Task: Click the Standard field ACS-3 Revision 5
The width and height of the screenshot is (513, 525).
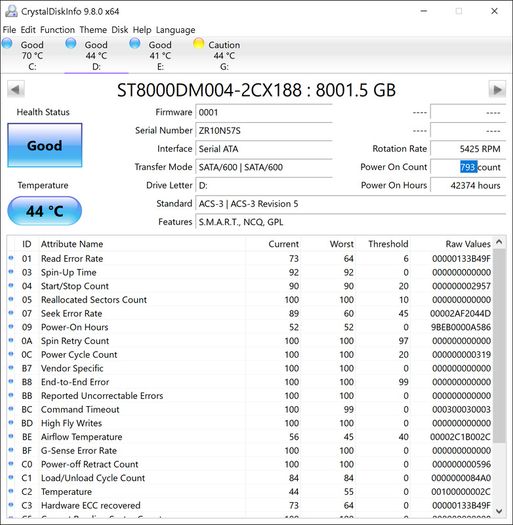Action: click(350, 204)
